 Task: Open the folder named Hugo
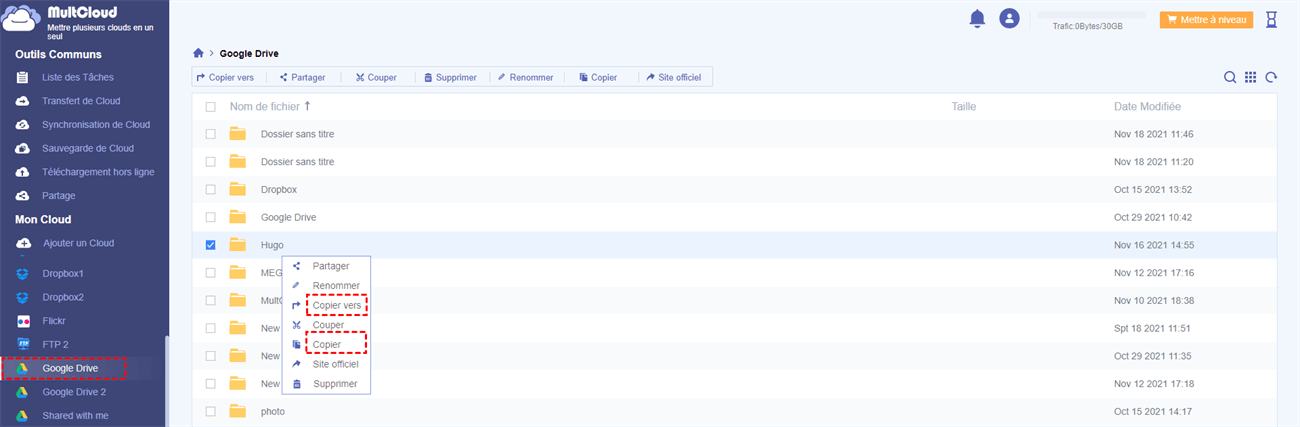pyautogui.click(x=272, y=245)
